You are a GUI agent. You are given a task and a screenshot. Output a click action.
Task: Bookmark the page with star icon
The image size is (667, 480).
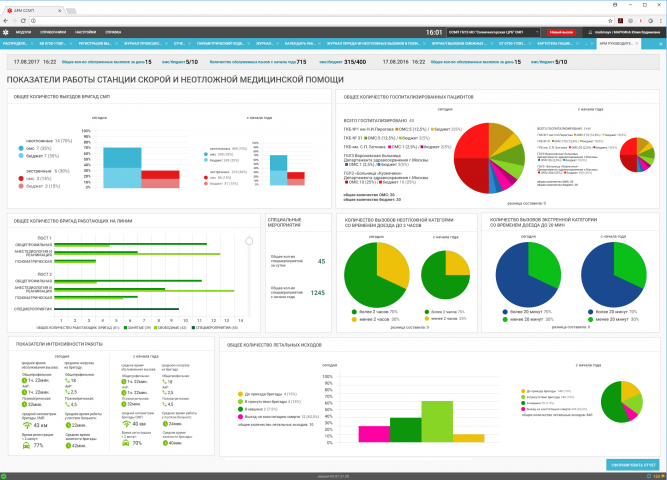tap(610, 20)
